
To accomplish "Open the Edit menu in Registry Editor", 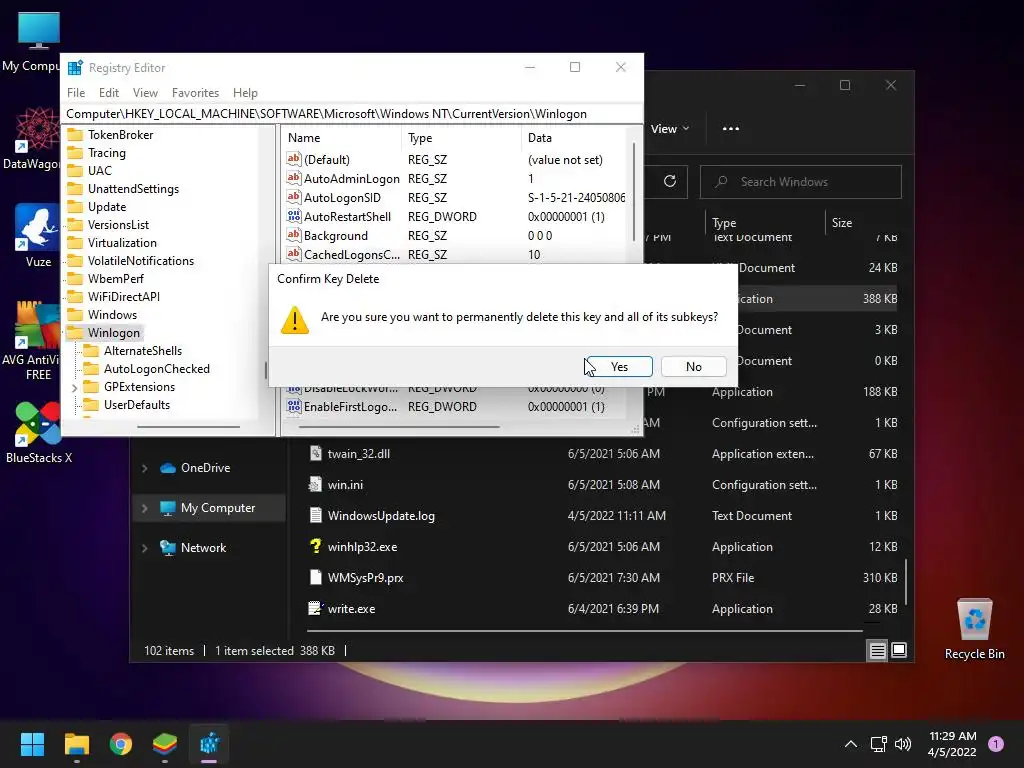I will coord(108,93).
